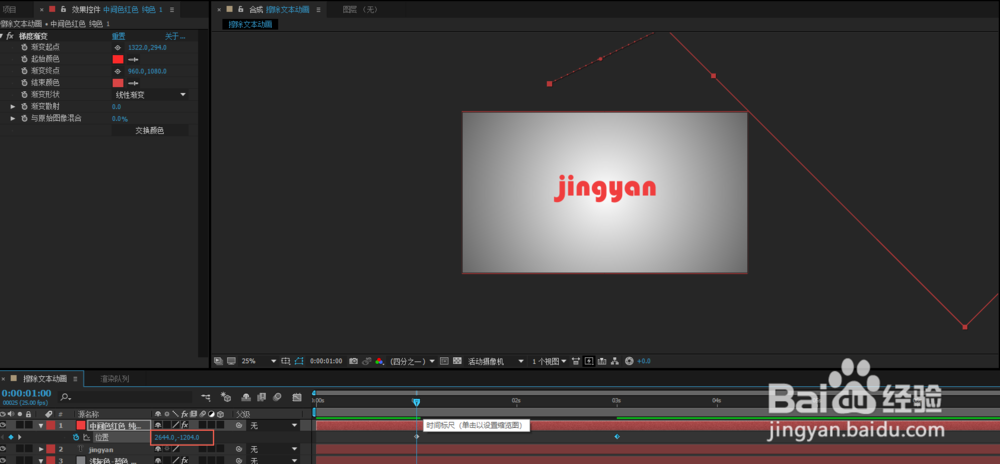The height and width of the screenshot is (464, 1000).
Task: Open the 起始颜色 red color swatch
Action: tap(118, 59)
